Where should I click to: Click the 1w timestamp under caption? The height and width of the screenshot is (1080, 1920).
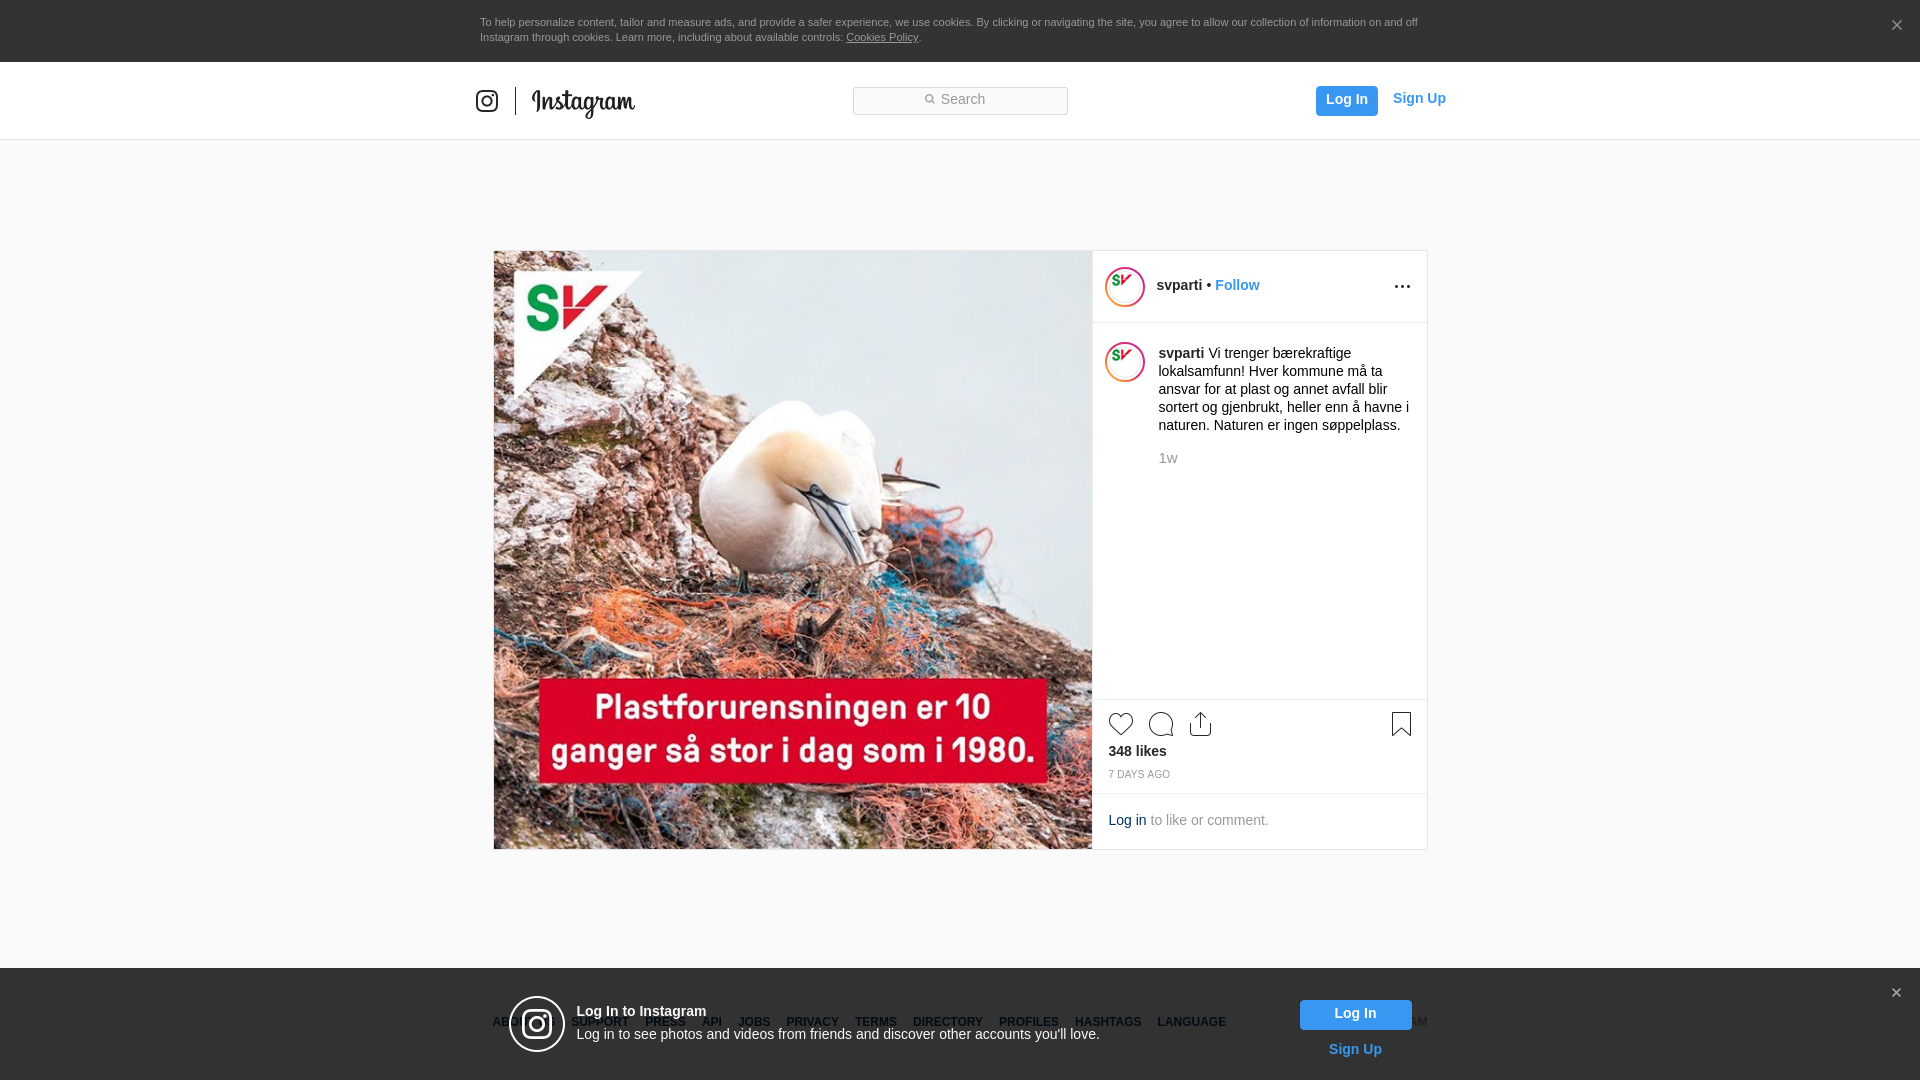coord(1168,458)
